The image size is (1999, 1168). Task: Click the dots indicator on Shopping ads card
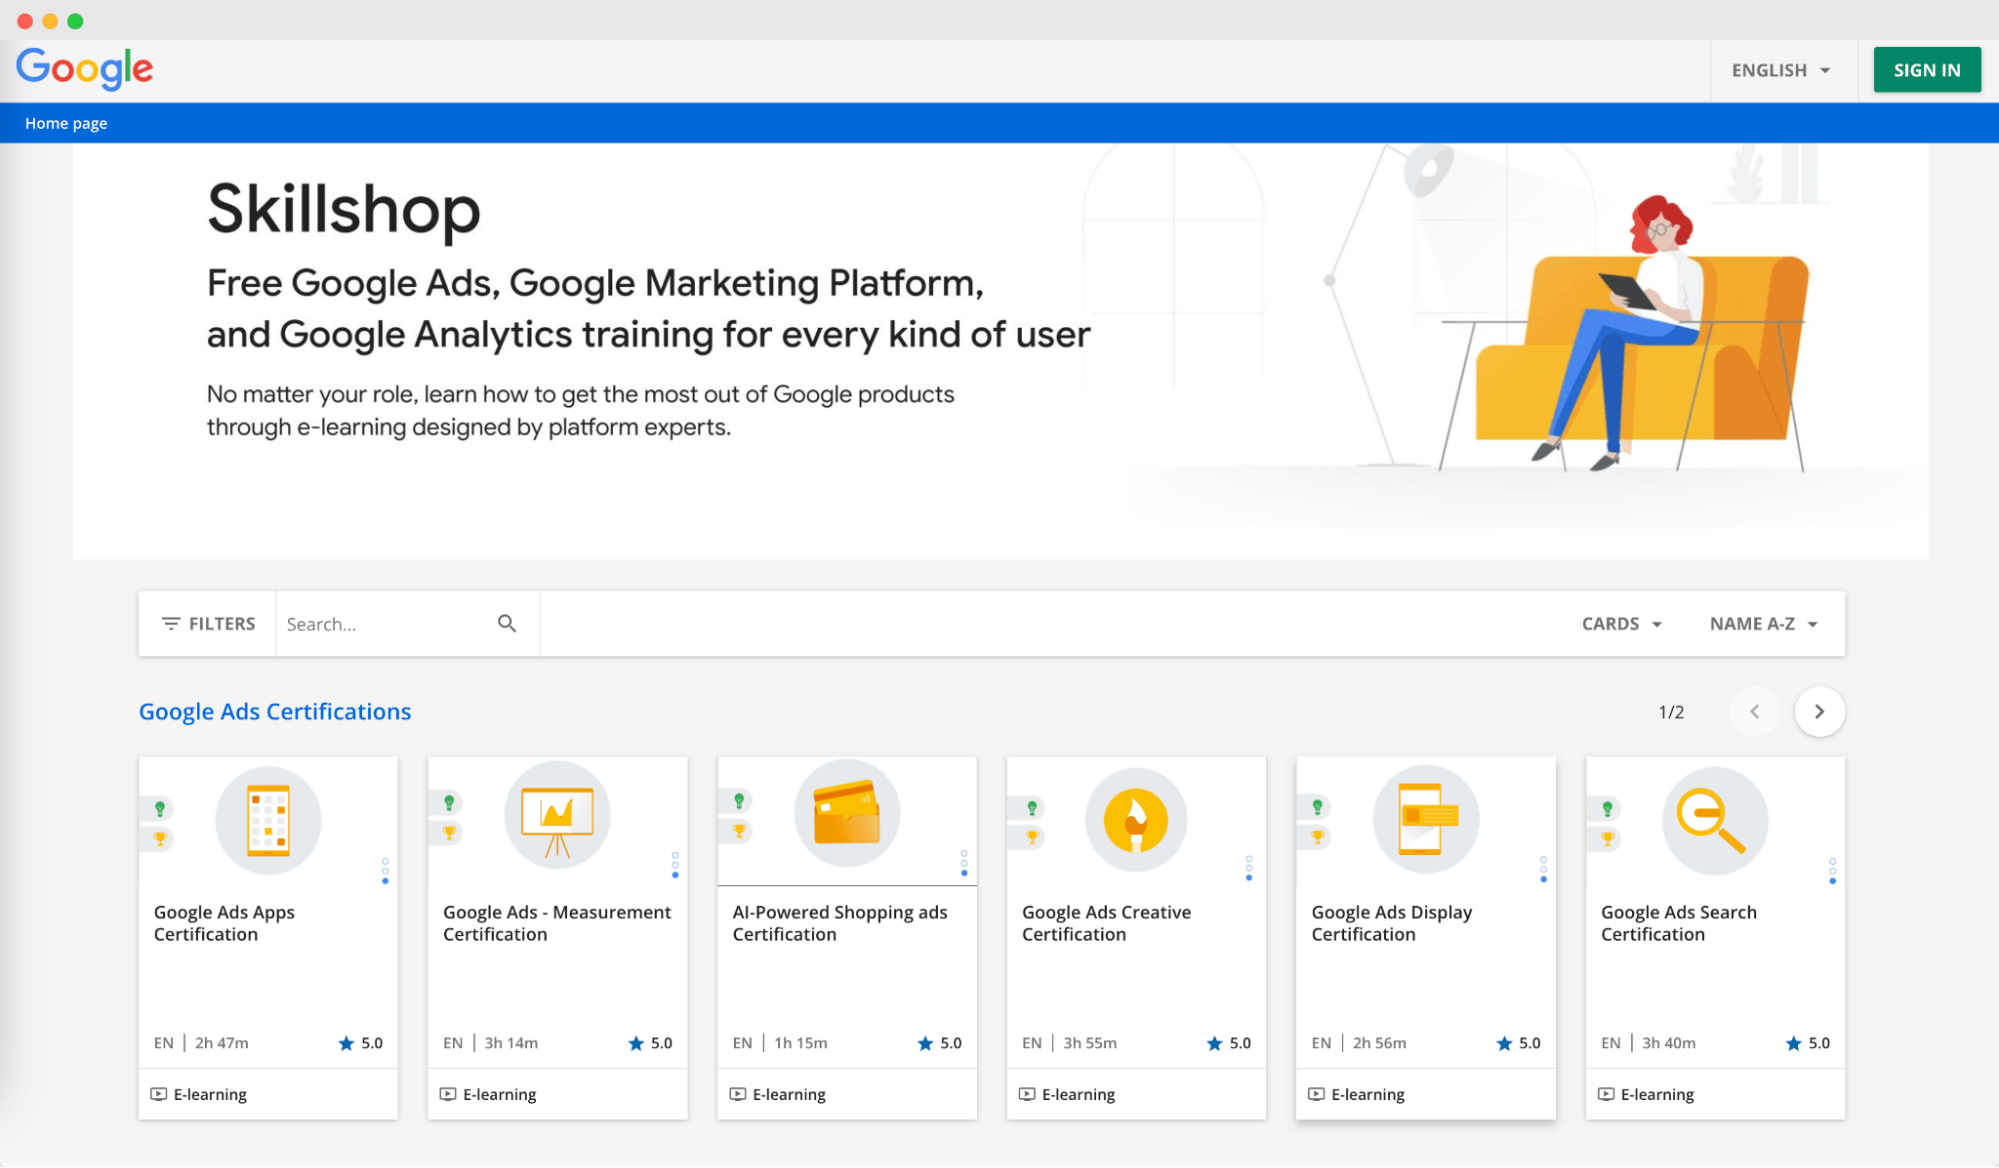click(x=964, y=863)
